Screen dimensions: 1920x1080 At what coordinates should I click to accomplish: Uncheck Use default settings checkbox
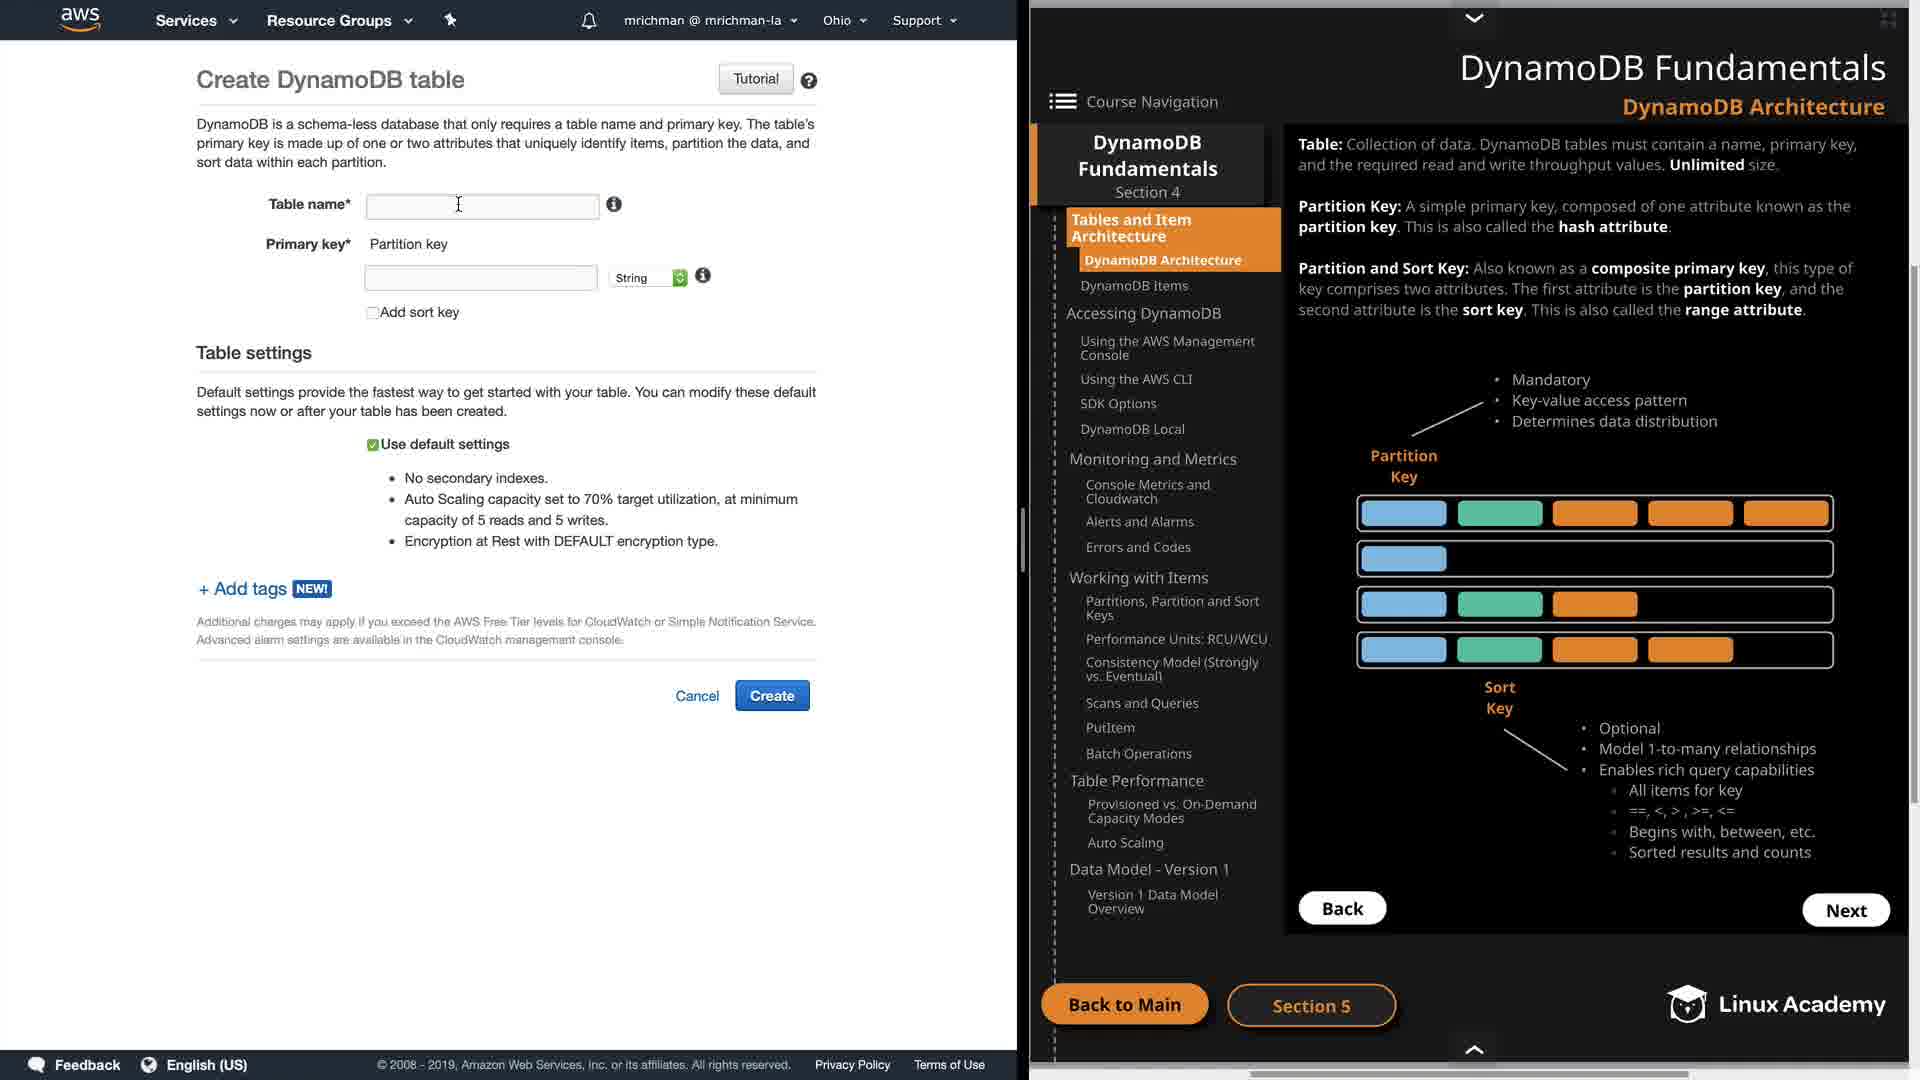(373, 445)
